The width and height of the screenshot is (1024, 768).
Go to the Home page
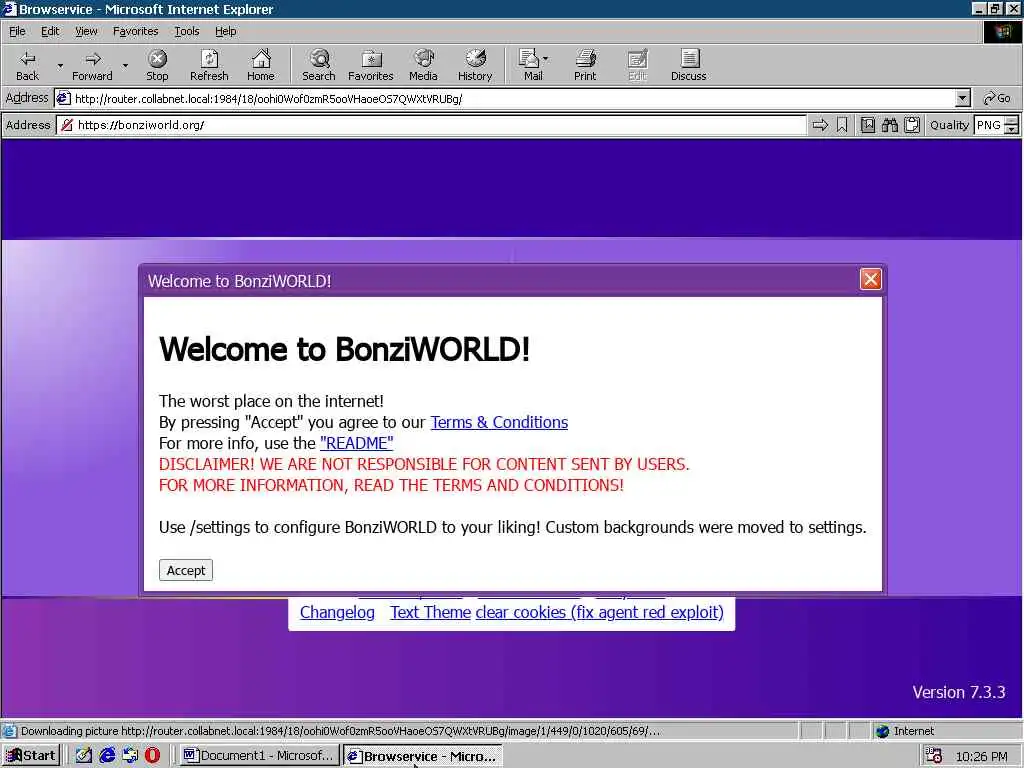261,65
